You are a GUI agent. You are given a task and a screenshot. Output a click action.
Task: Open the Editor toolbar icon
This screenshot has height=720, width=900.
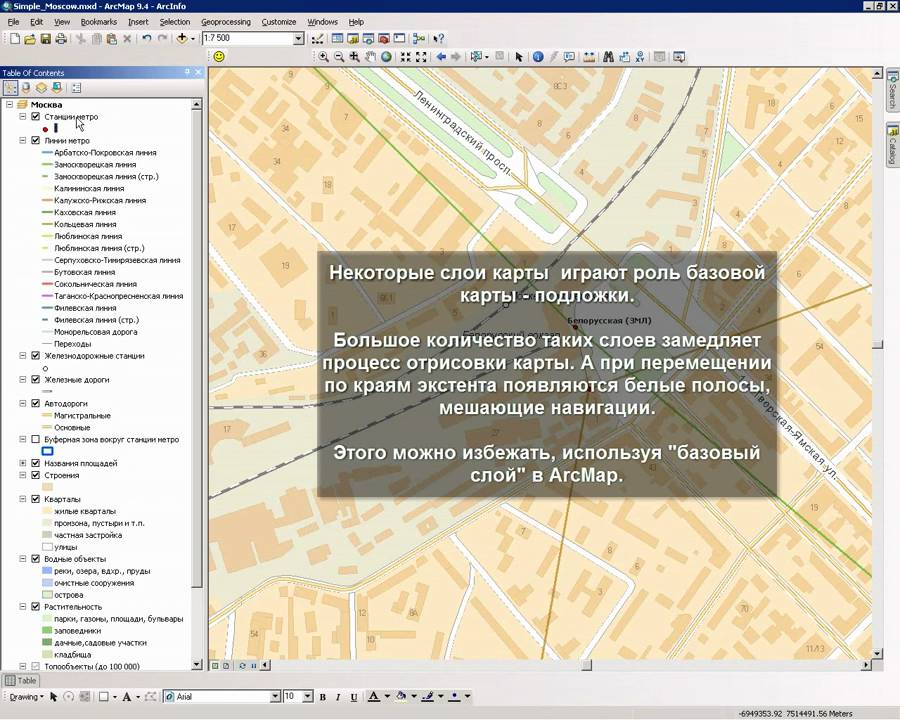pos(317,39)
